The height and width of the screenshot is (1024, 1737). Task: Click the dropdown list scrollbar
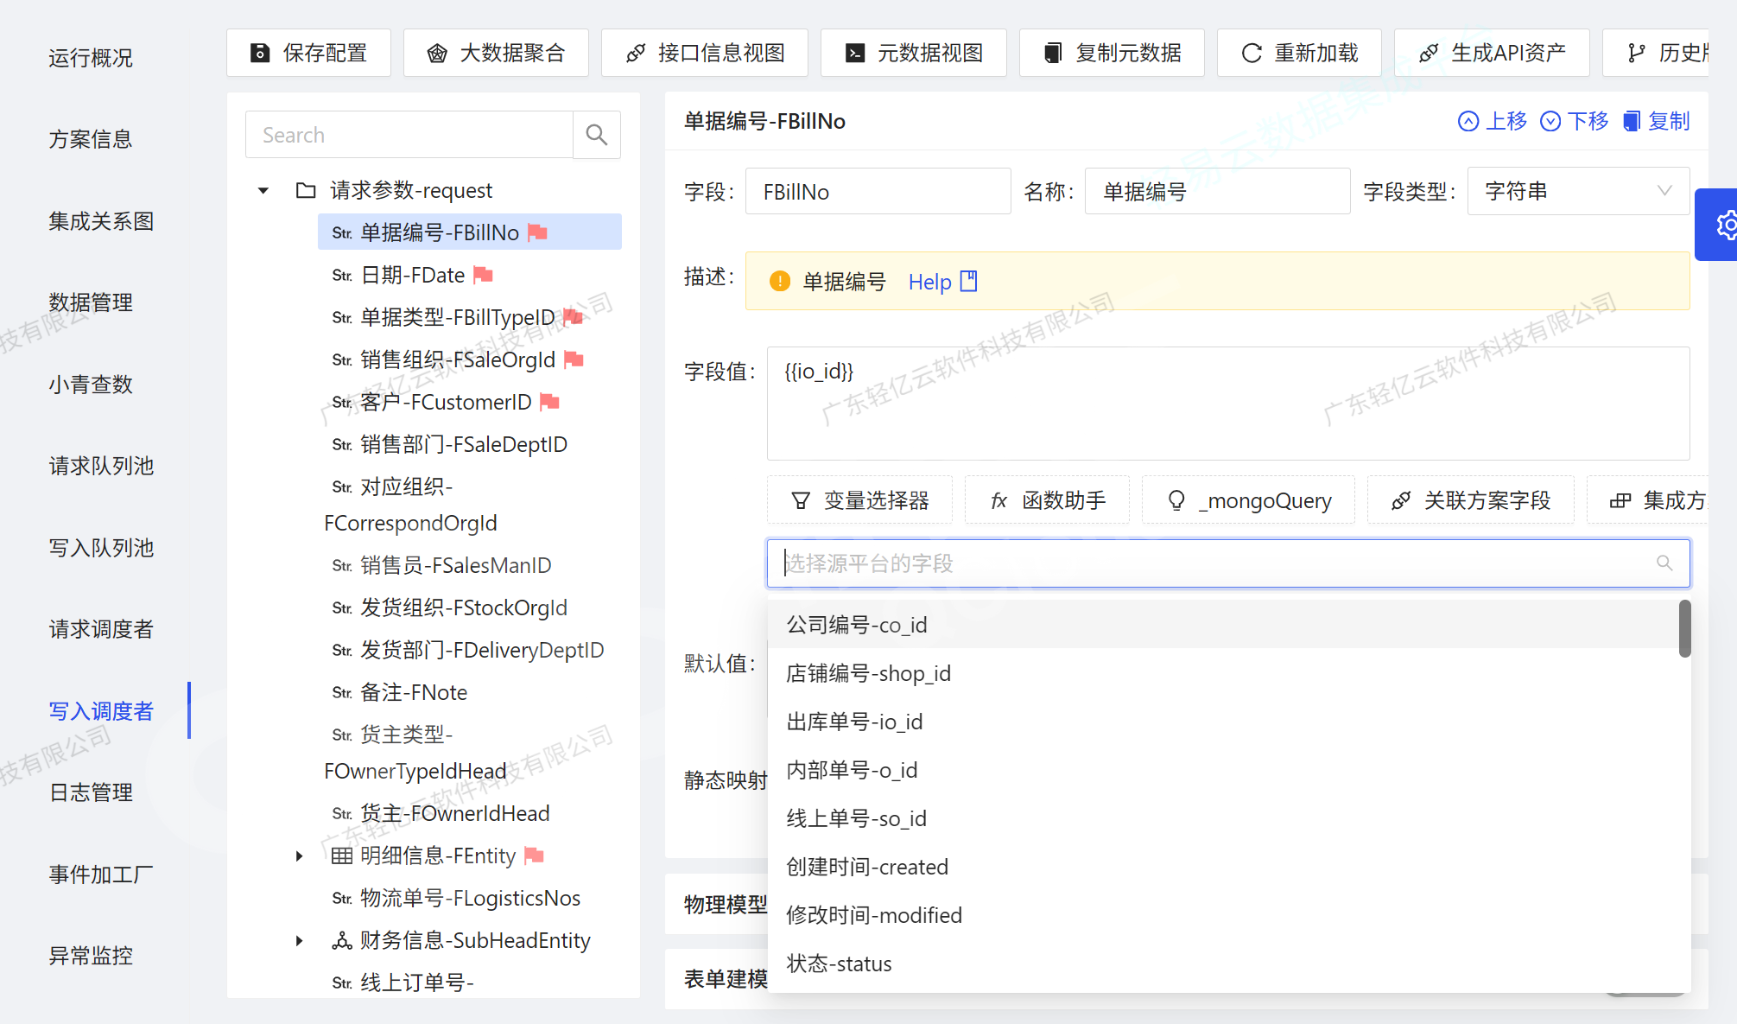[x=1684, y=630]
